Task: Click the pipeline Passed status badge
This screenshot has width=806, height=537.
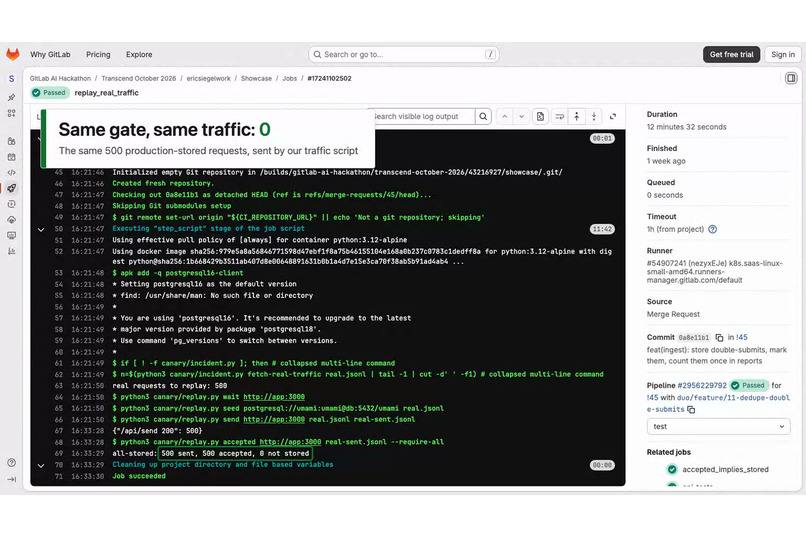Action: (749, 385)
